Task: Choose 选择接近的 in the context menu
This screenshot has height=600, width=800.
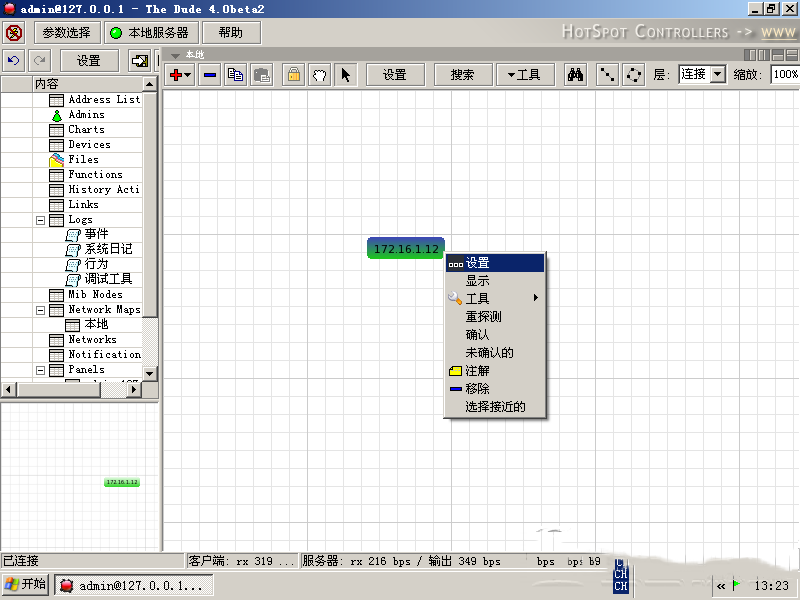Action: pos(495,407)
